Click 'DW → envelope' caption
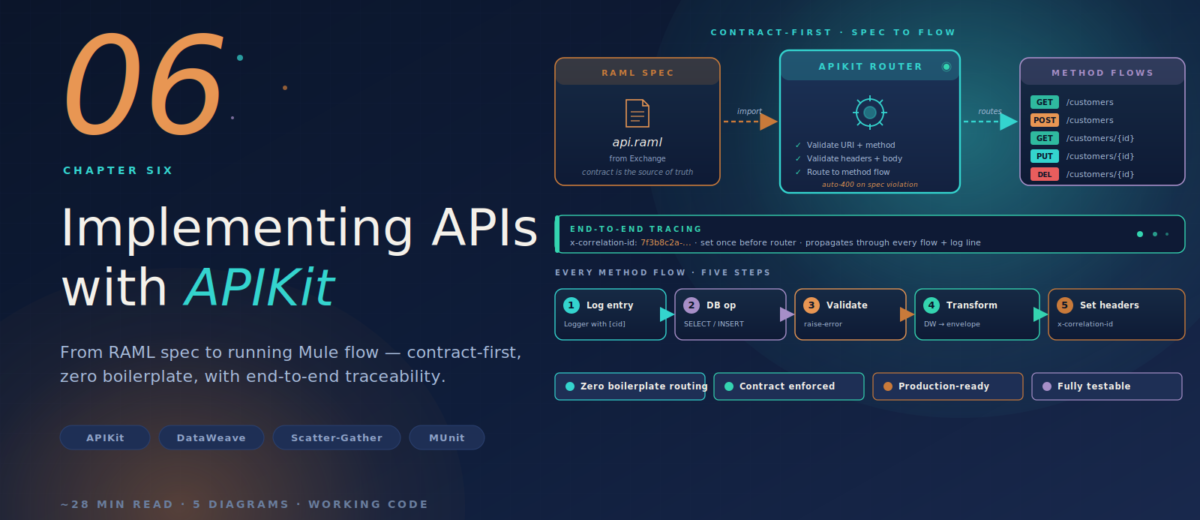This screenshot has width=1200, height=520. (x=952, y=324)
